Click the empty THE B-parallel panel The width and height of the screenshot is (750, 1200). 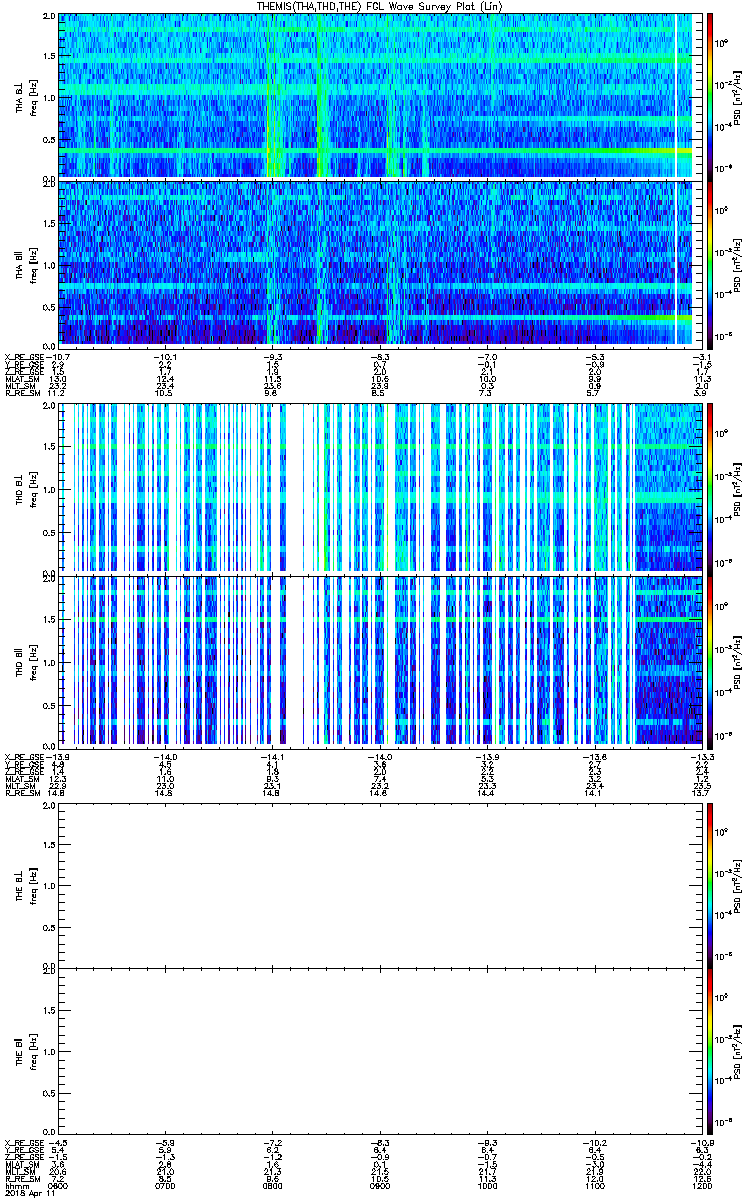tap(376, 1050)
